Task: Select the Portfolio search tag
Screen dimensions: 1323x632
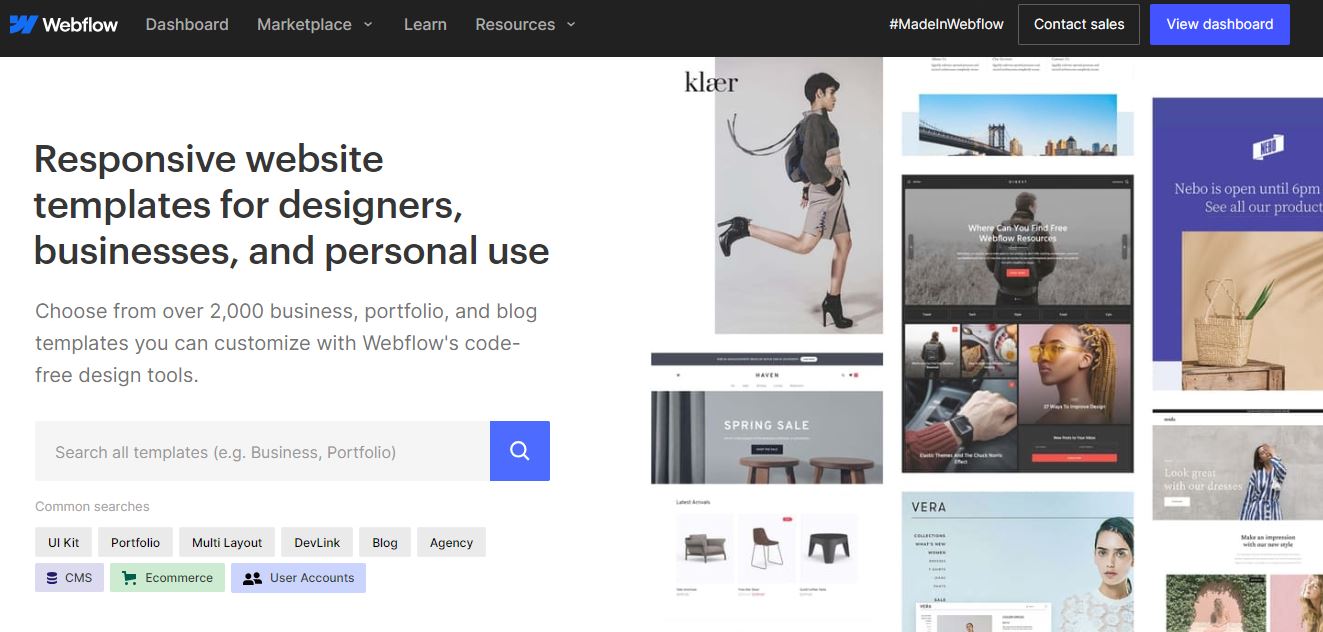Action: (x=135, y=542)
